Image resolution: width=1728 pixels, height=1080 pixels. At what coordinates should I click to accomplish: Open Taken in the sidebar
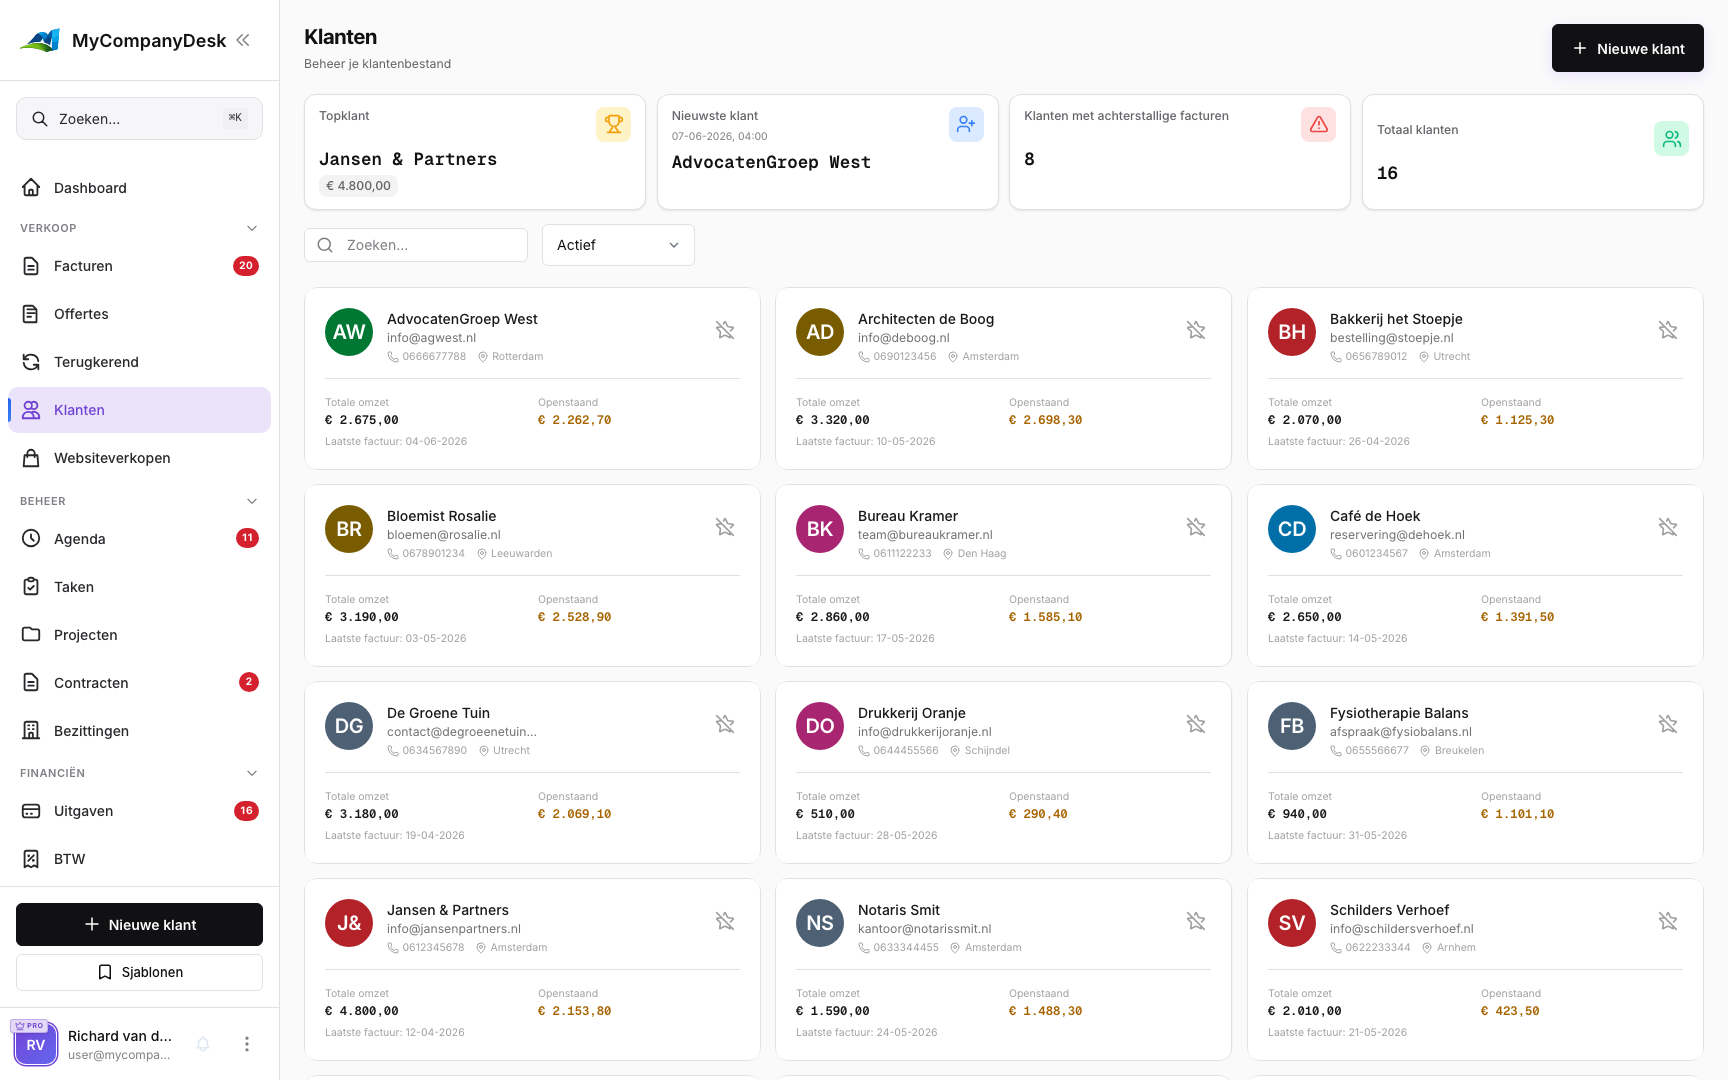click(139, 587)
